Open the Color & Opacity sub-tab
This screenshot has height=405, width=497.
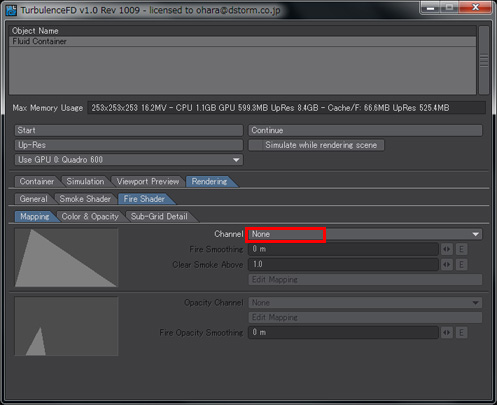coord(90,217)
